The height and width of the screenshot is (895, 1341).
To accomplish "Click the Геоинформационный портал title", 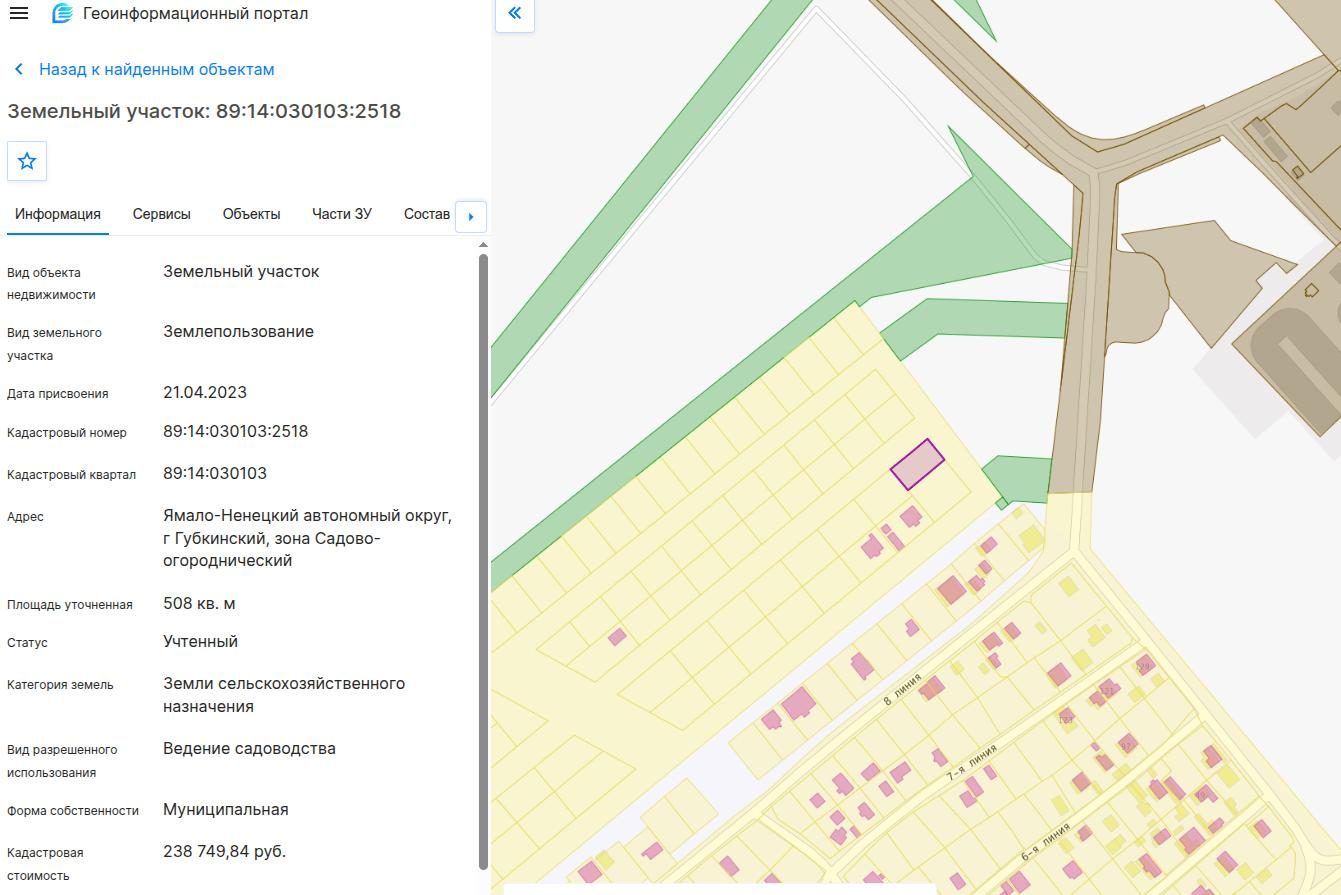I will (196, 14).
